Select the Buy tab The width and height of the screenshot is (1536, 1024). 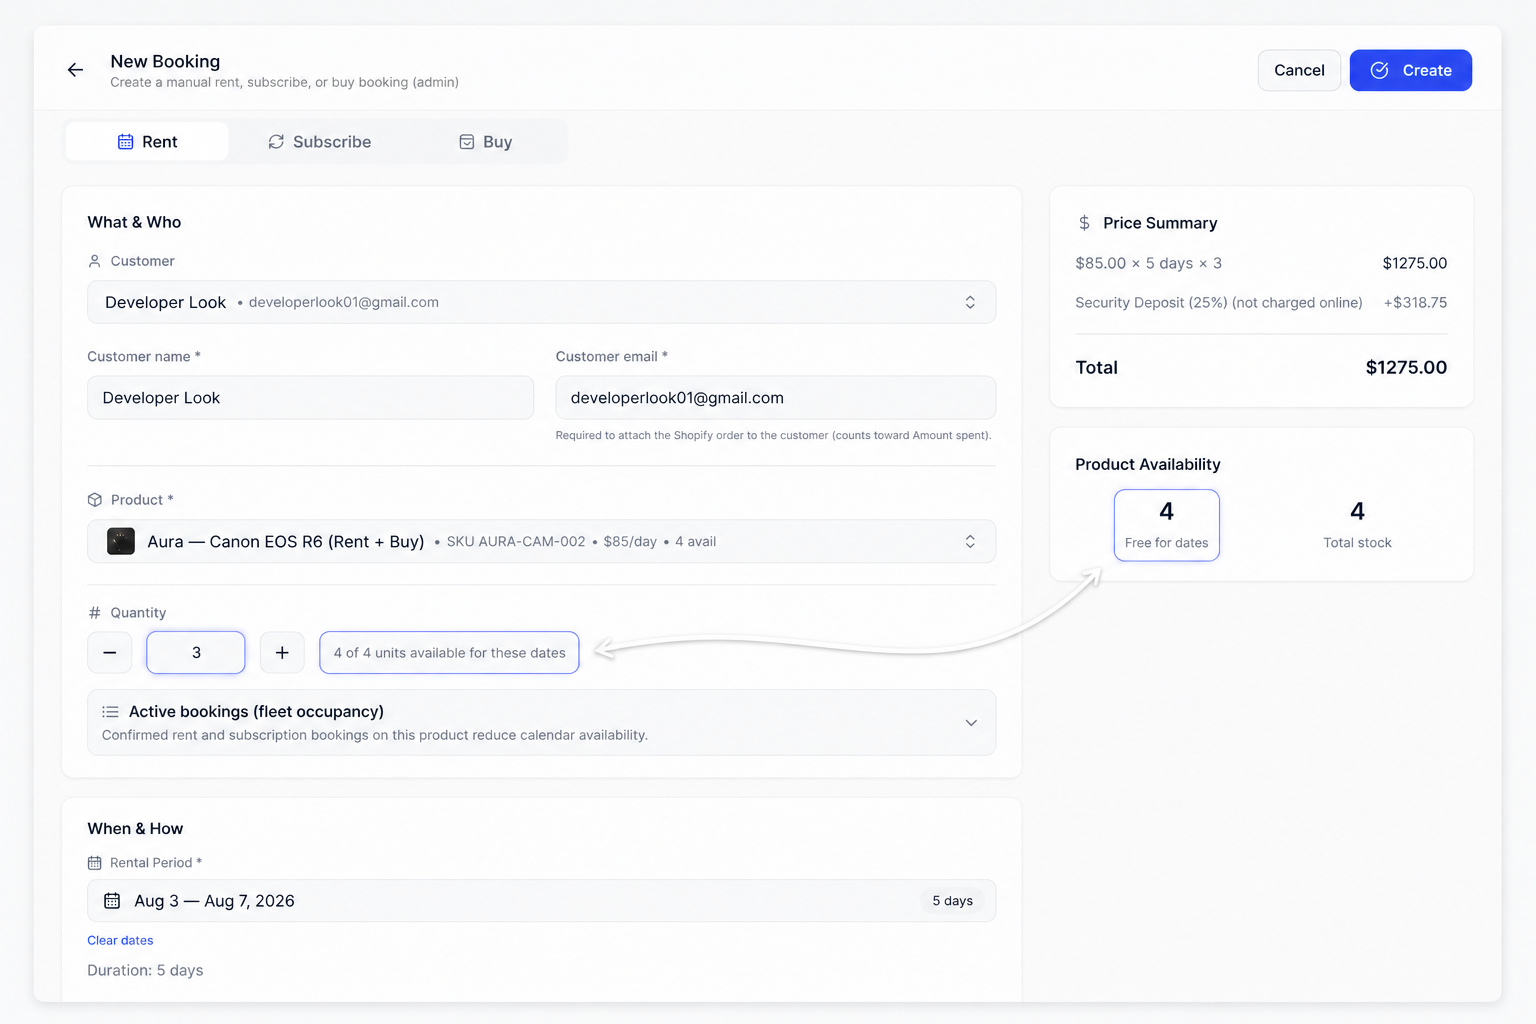coord(485,142)
